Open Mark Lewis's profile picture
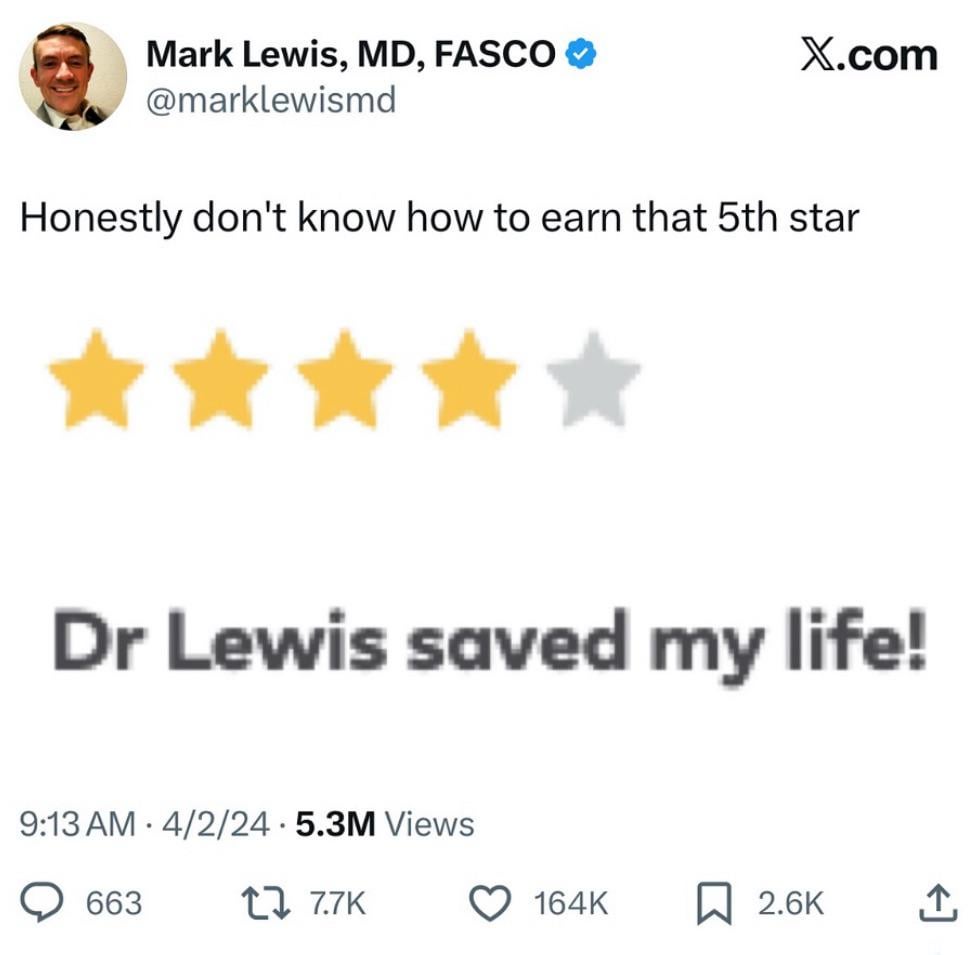This screenshot has width=979, height=955. coord(73,76)
